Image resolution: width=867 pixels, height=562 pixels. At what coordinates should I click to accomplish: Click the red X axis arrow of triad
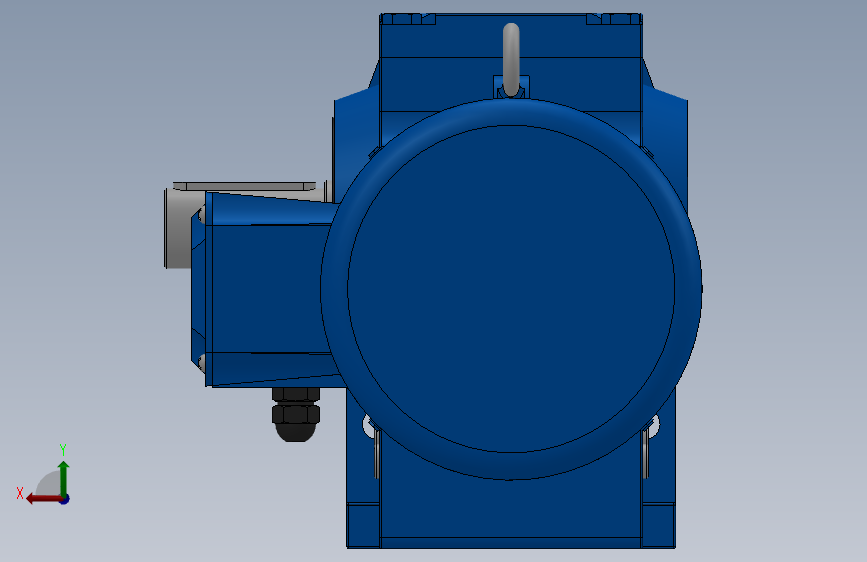(43, 499)
